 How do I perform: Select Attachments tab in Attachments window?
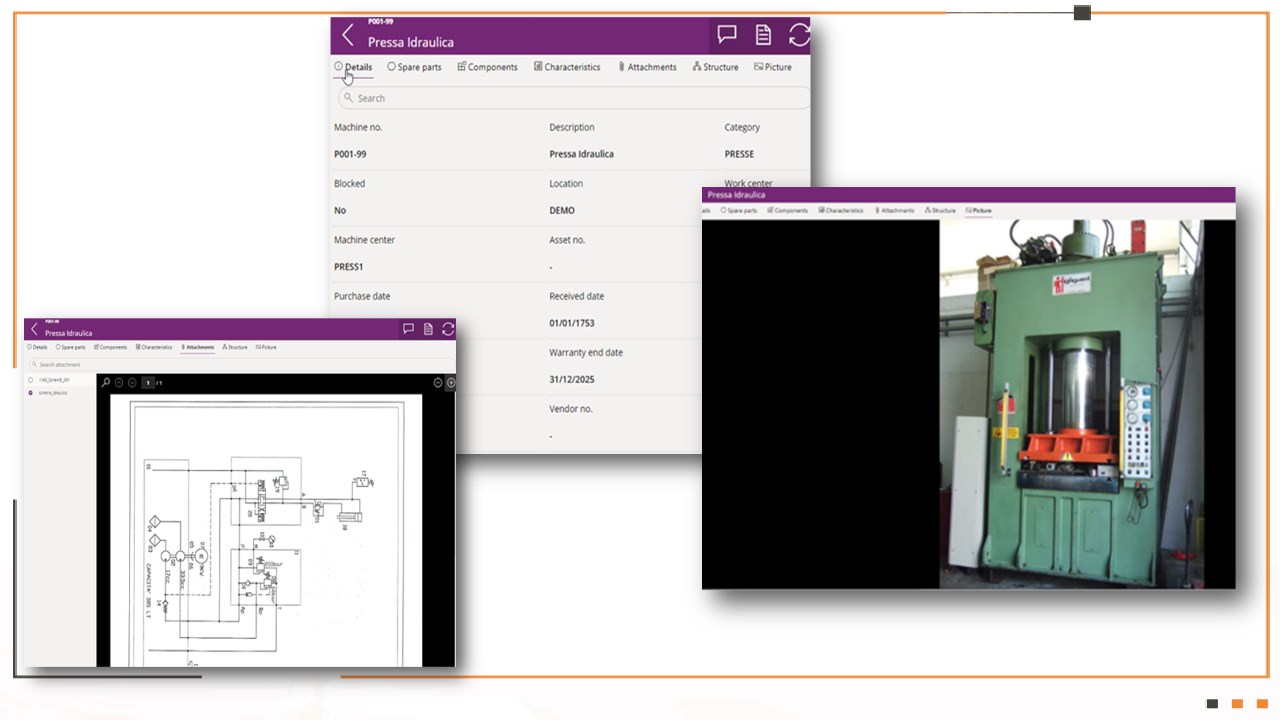[x=198, y=347]
